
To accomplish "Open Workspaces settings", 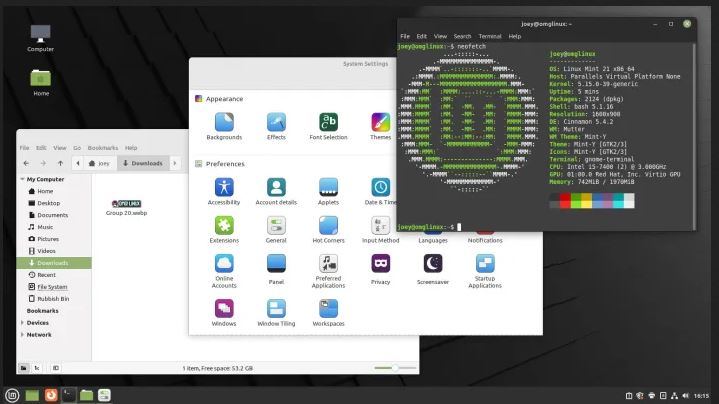I will tap(328, 313).
